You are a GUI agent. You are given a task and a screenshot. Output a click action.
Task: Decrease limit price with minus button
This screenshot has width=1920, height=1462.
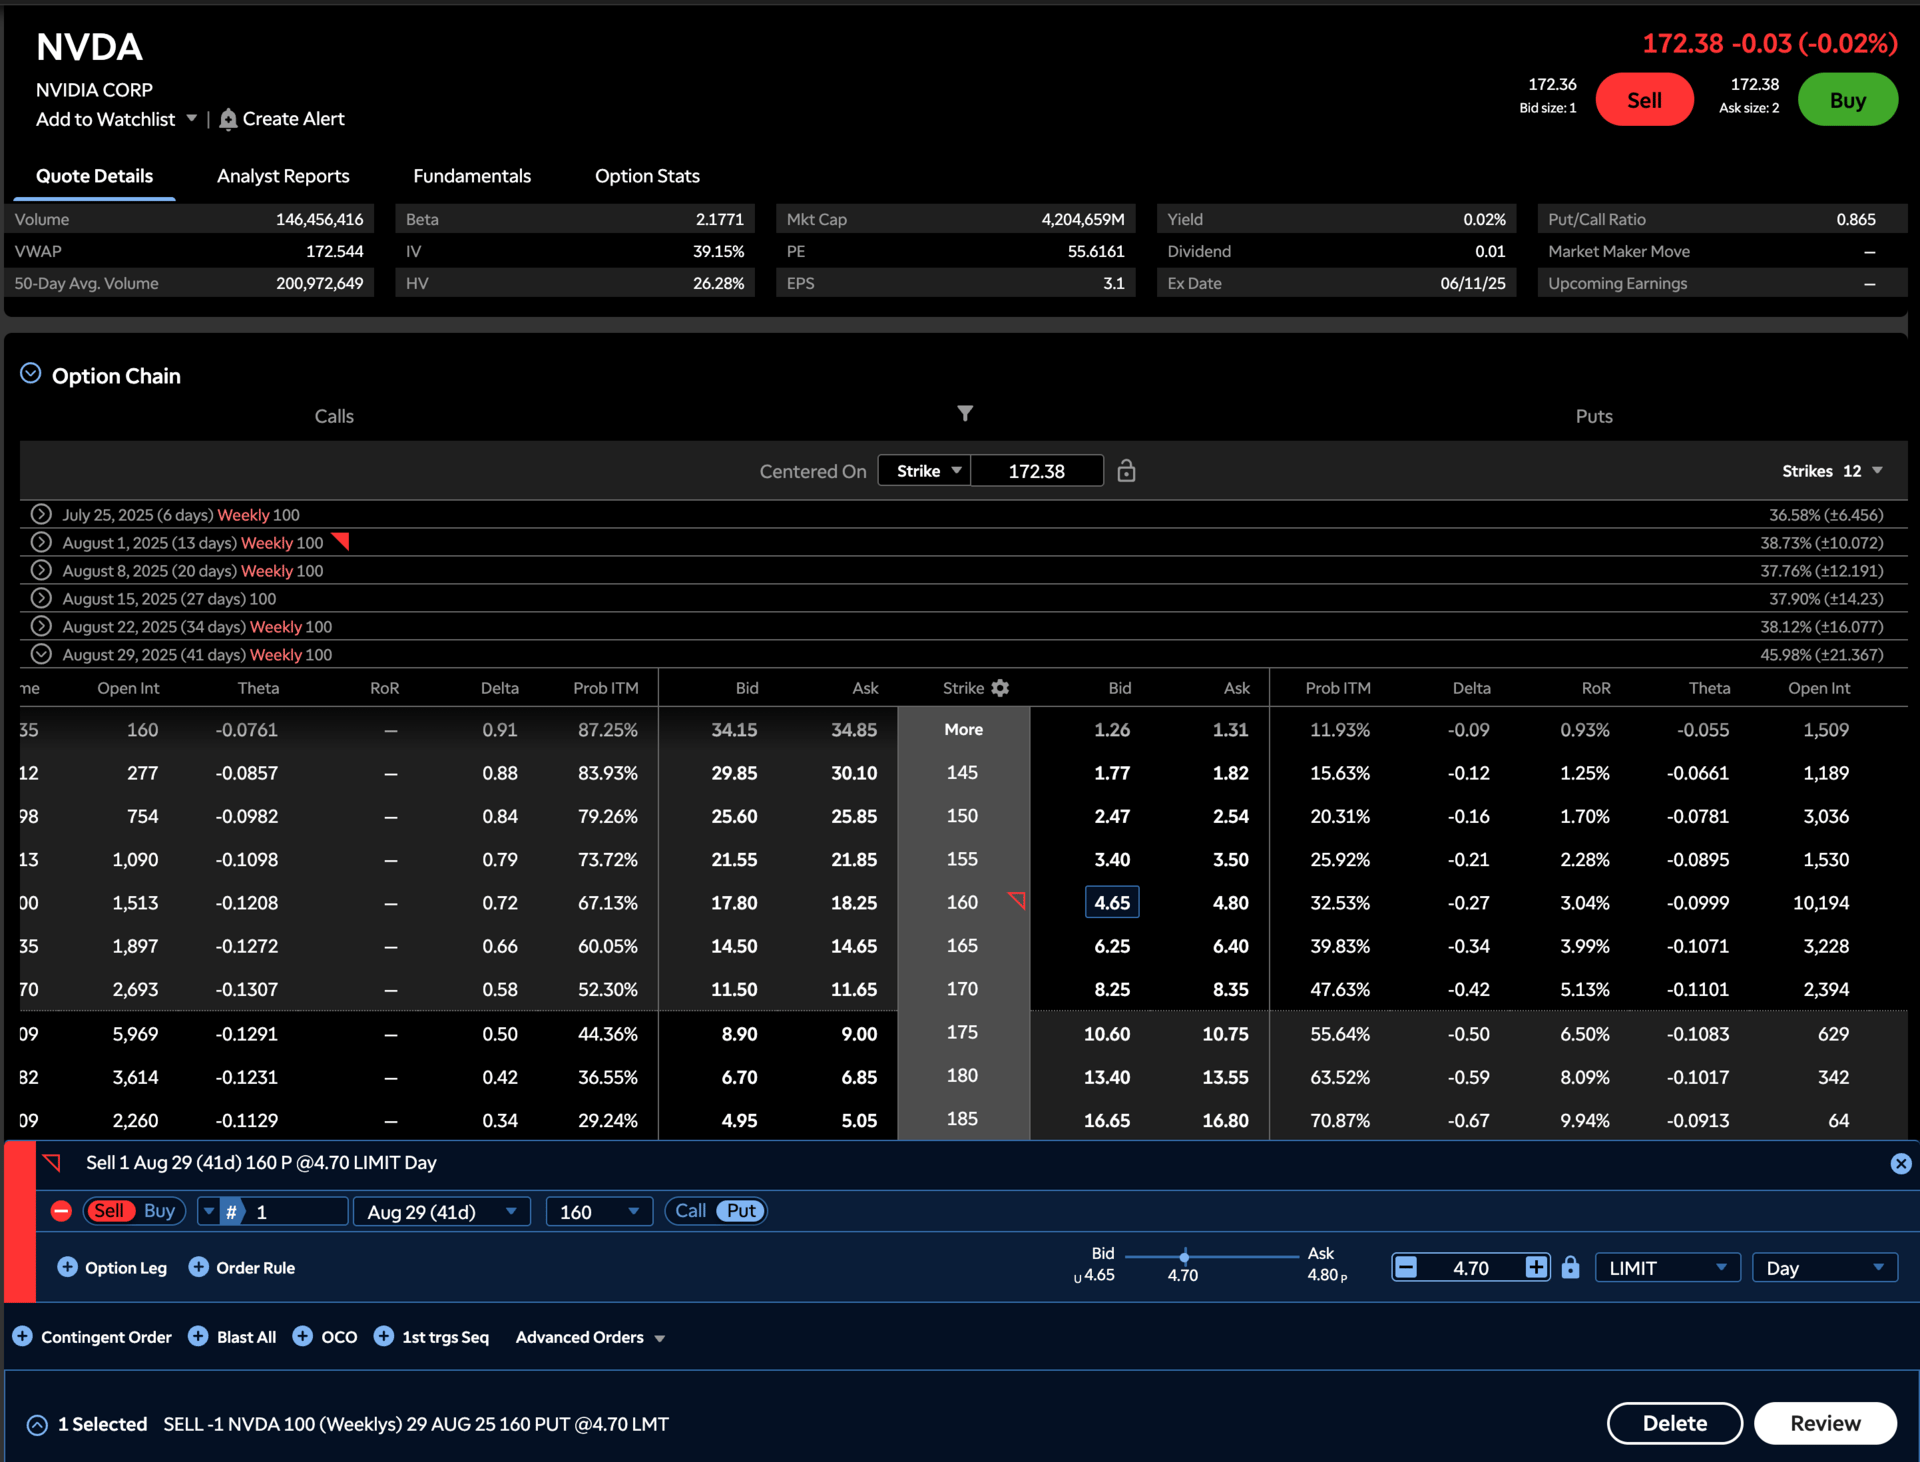click(1406, 1268)
